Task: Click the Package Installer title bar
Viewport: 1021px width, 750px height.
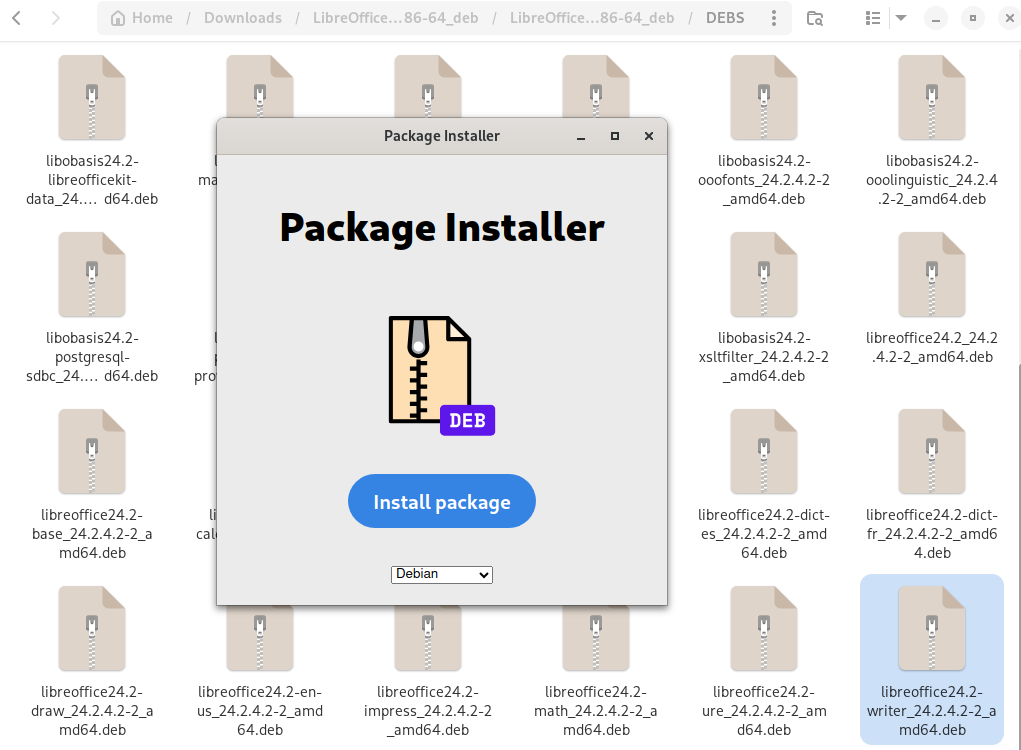Action: point(441,136)
